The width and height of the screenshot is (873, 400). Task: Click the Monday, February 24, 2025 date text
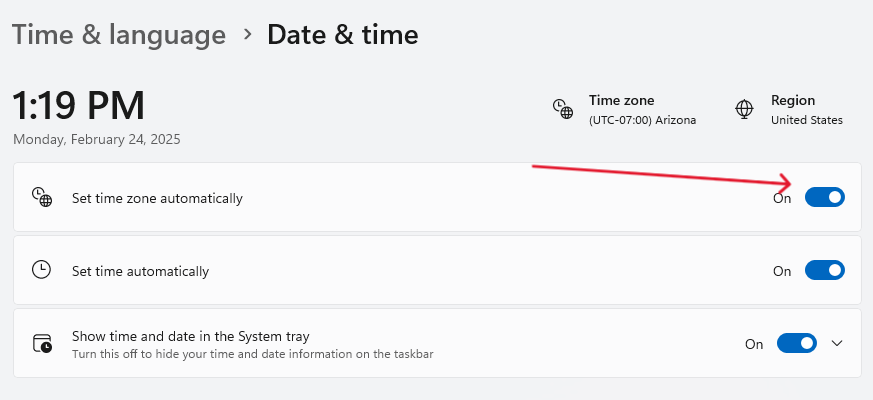coord(97,139)
